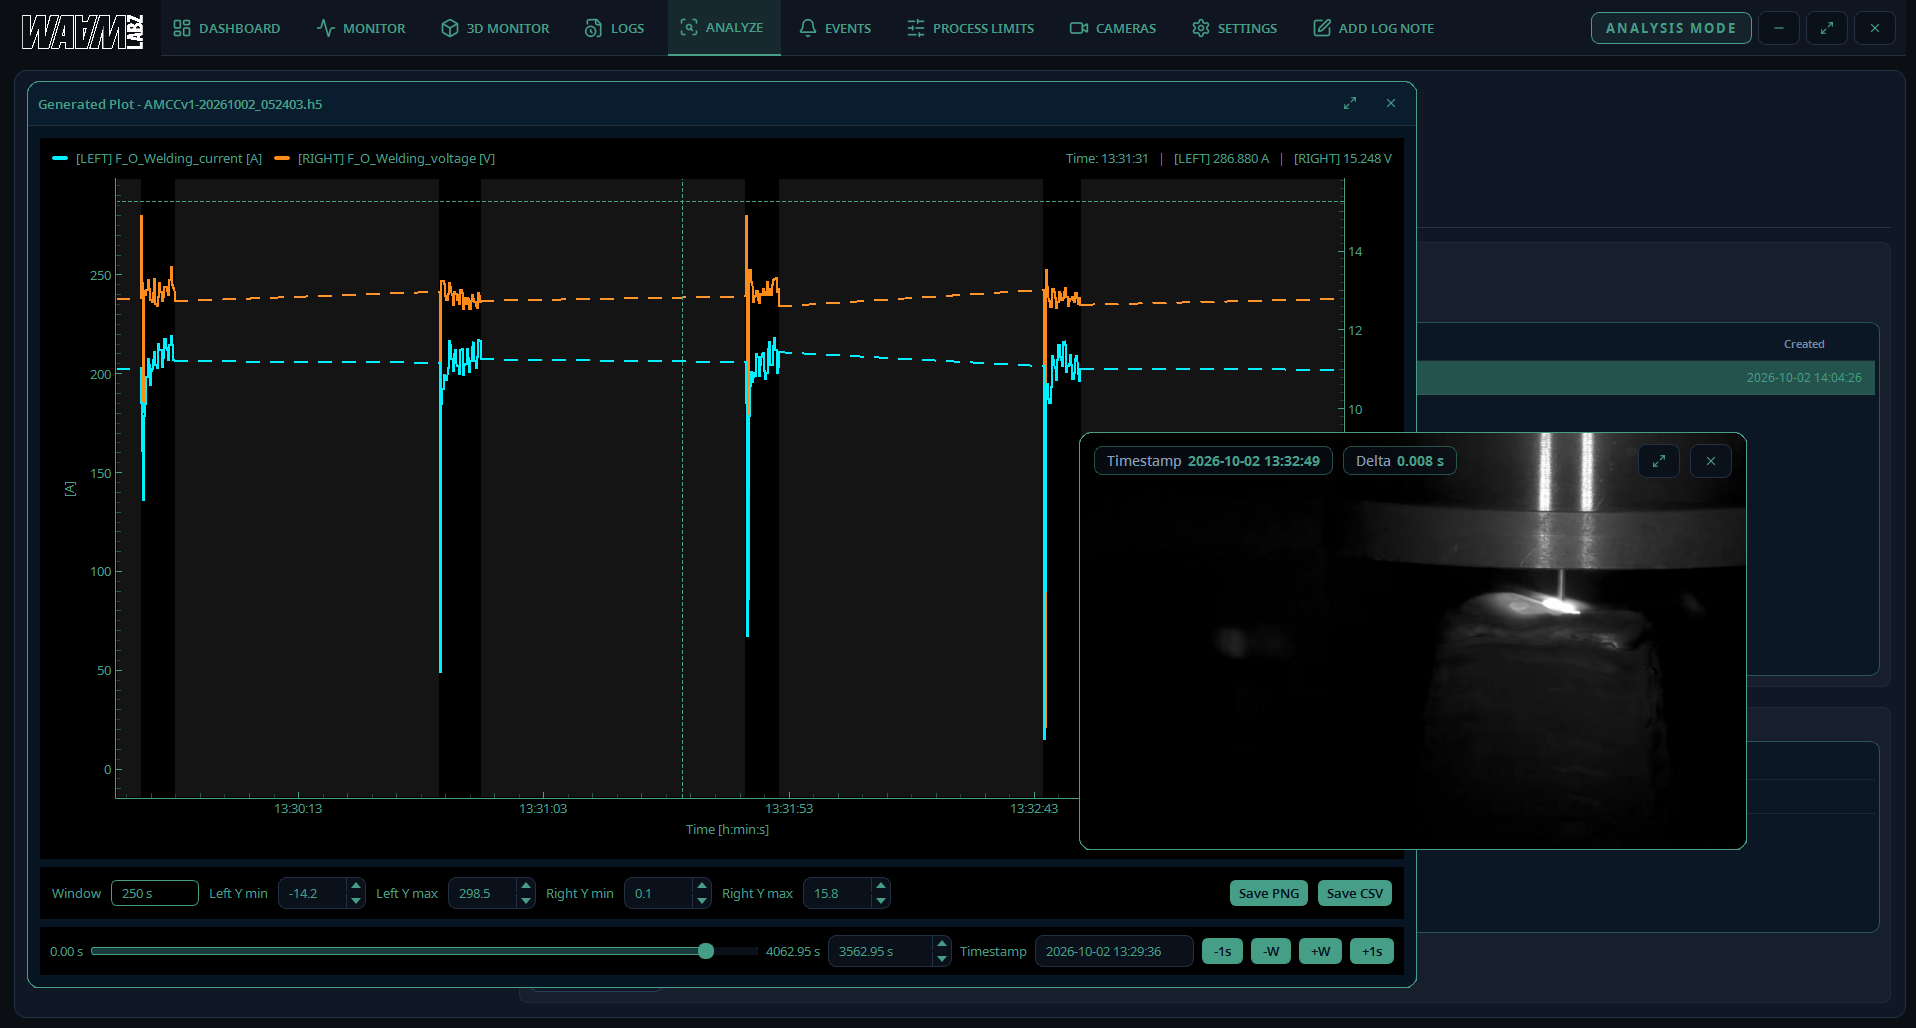
Task: Click the Save PNG button
Action: [1269, 893]
